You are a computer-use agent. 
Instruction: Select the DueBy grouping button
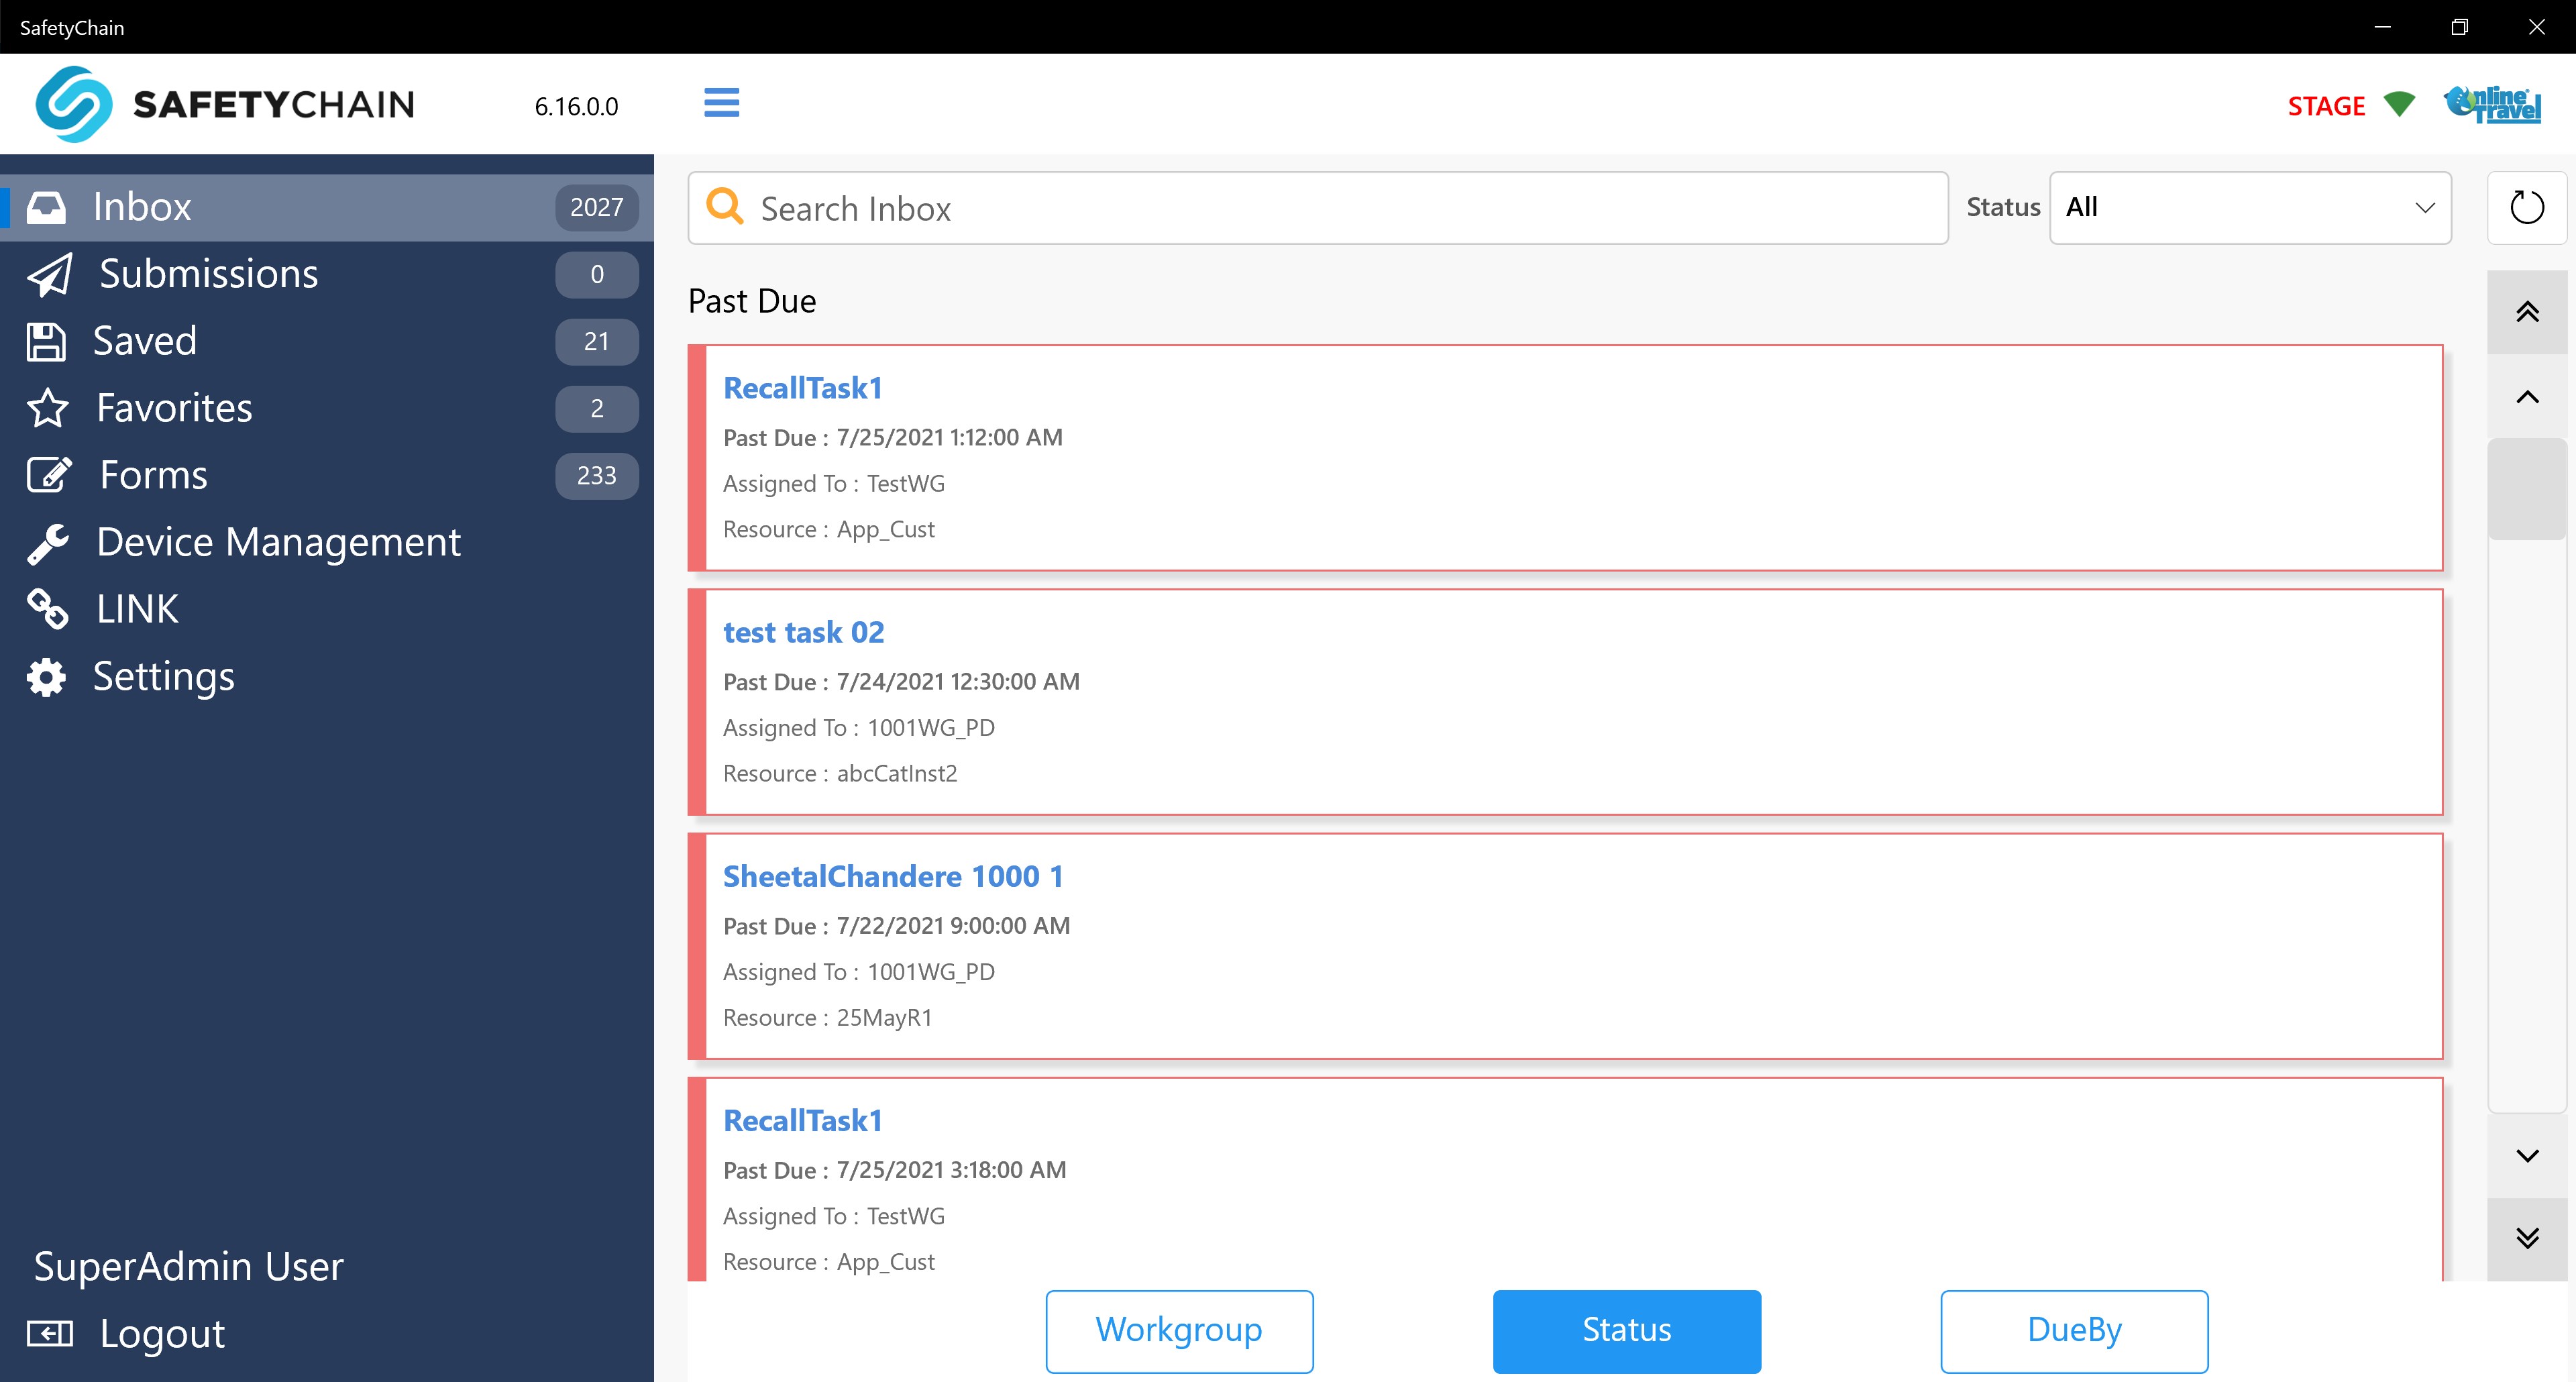click(x=2073, y=1330)
